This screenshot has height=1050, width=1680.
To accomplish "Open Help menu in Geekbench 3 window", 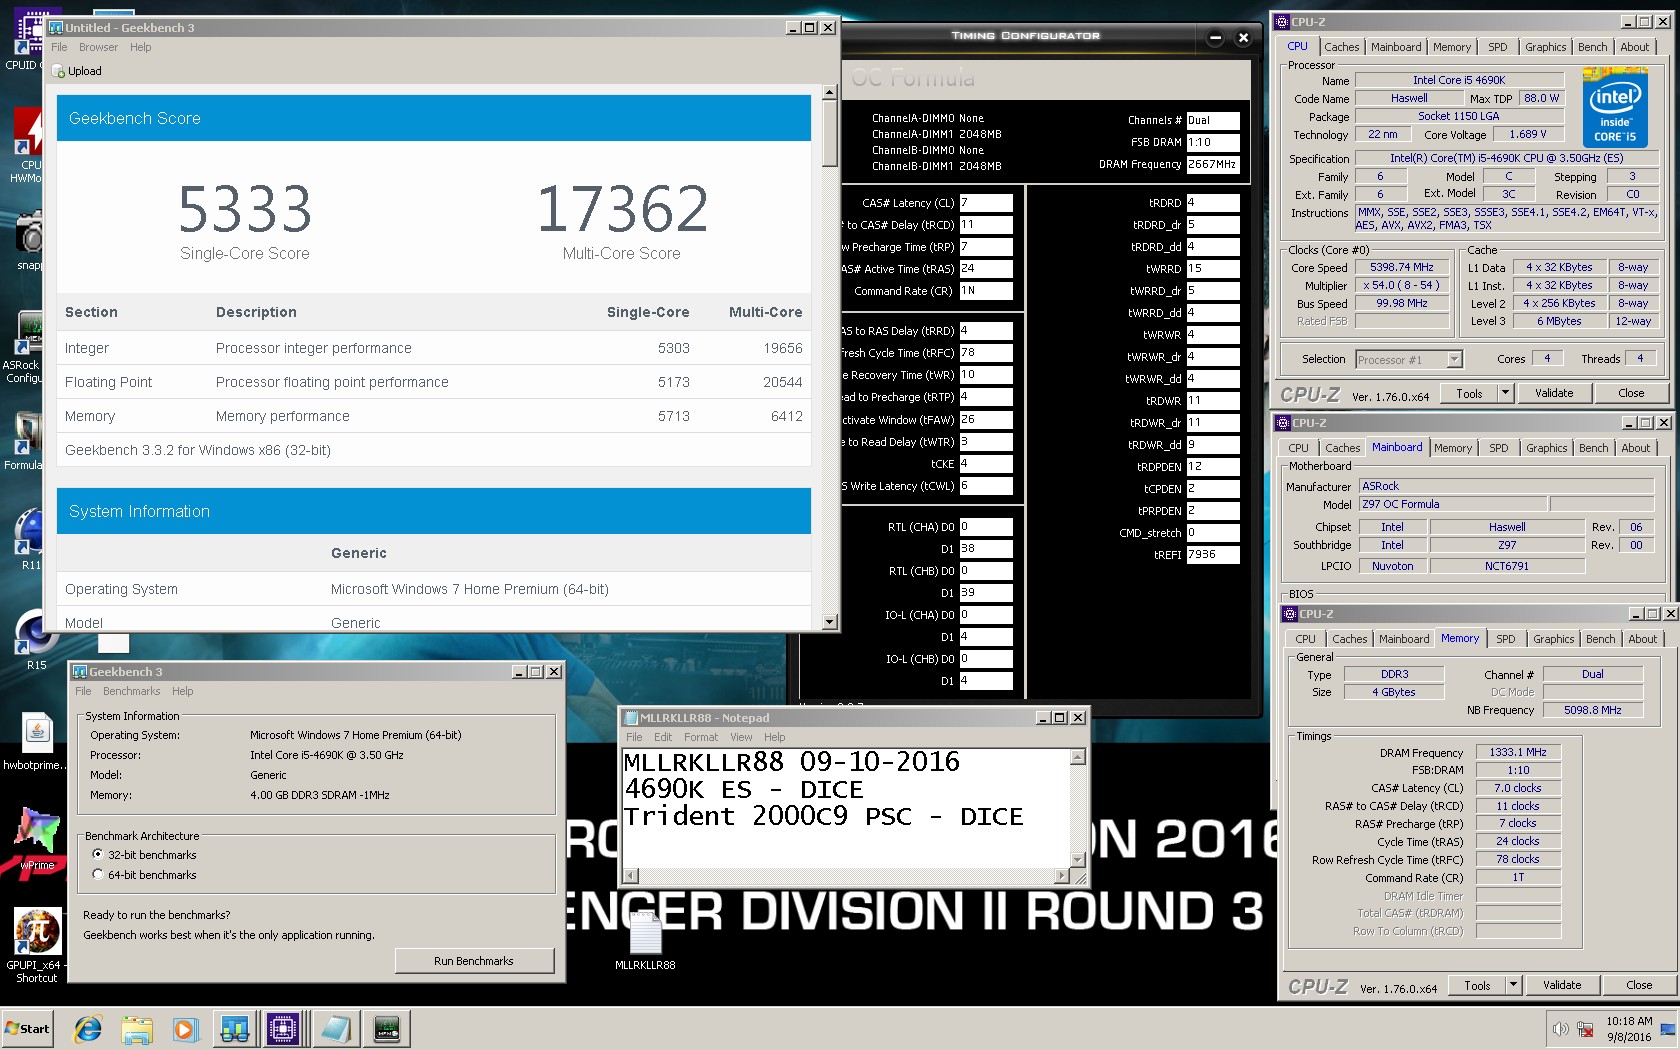I will [x=182, y=691].
